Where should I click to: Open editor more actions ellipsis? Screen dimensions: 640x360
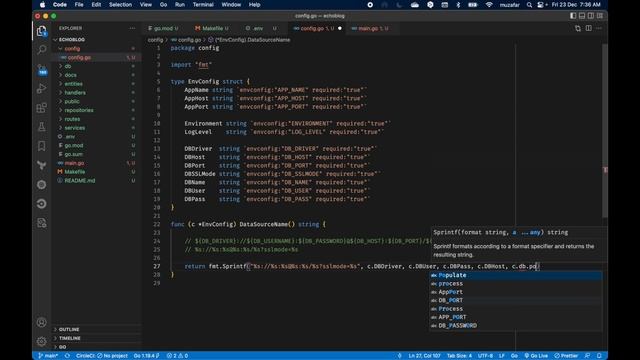click(x=599, y=28)
